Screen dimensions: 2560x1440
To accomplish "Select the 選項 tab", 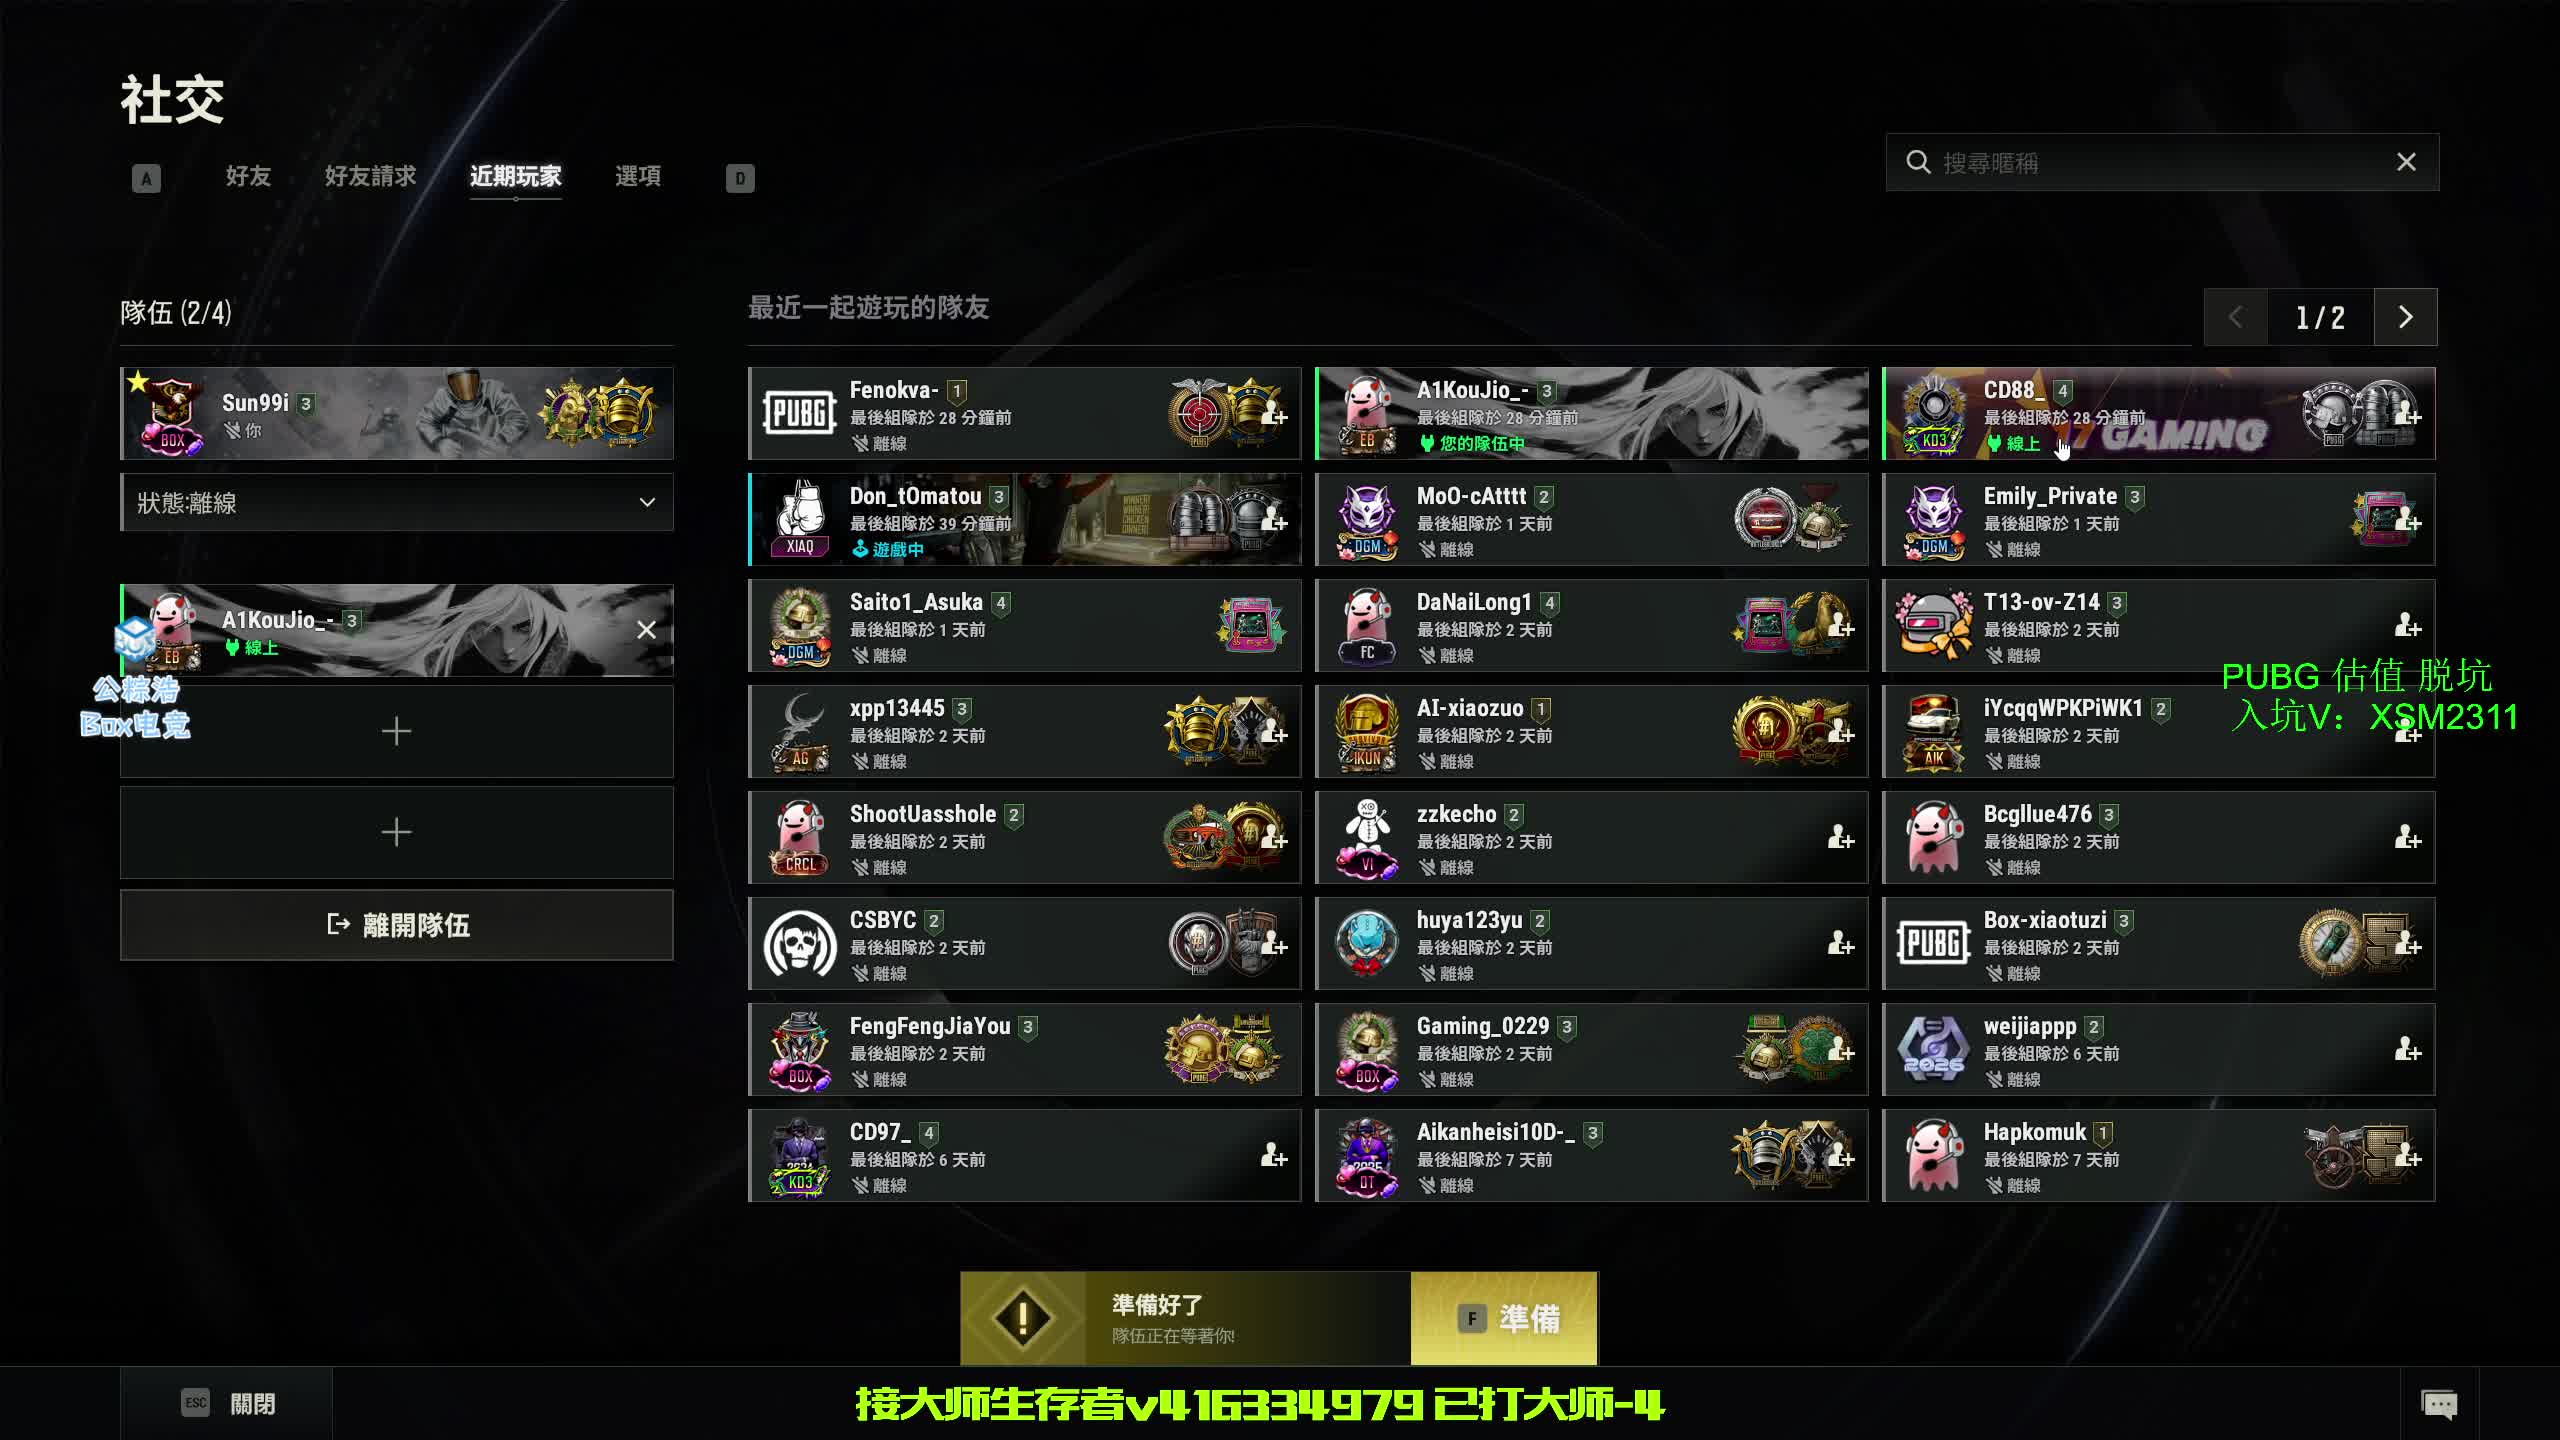I will point(638,176).
